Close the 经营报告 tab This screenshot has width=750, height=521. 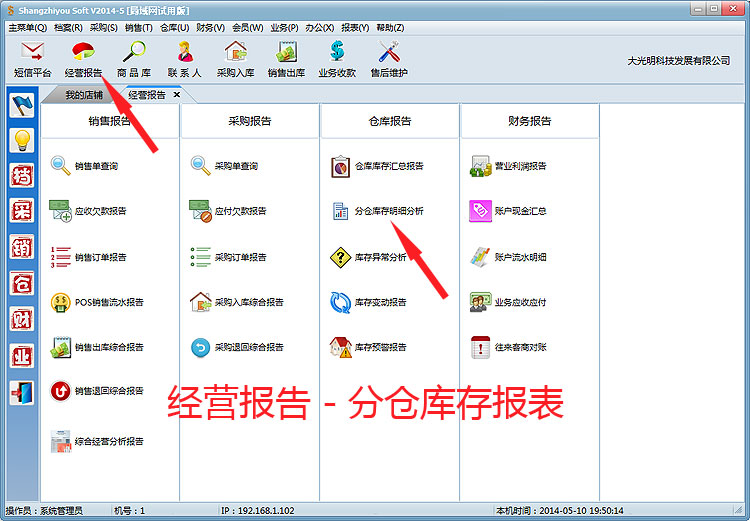click(177, 95)
